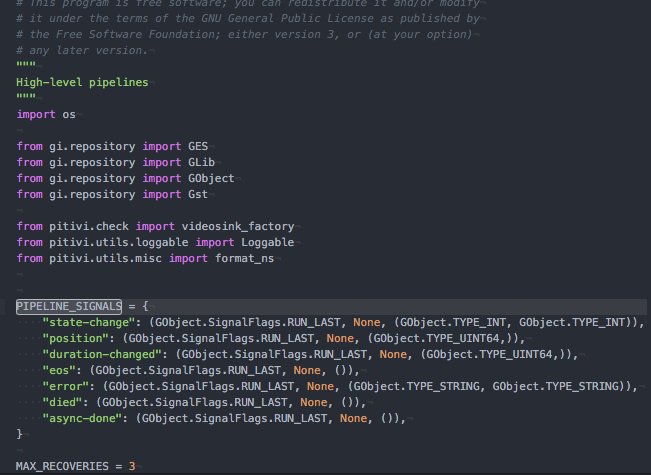Click the "duration-changed" dictionary key

[102, 355]
